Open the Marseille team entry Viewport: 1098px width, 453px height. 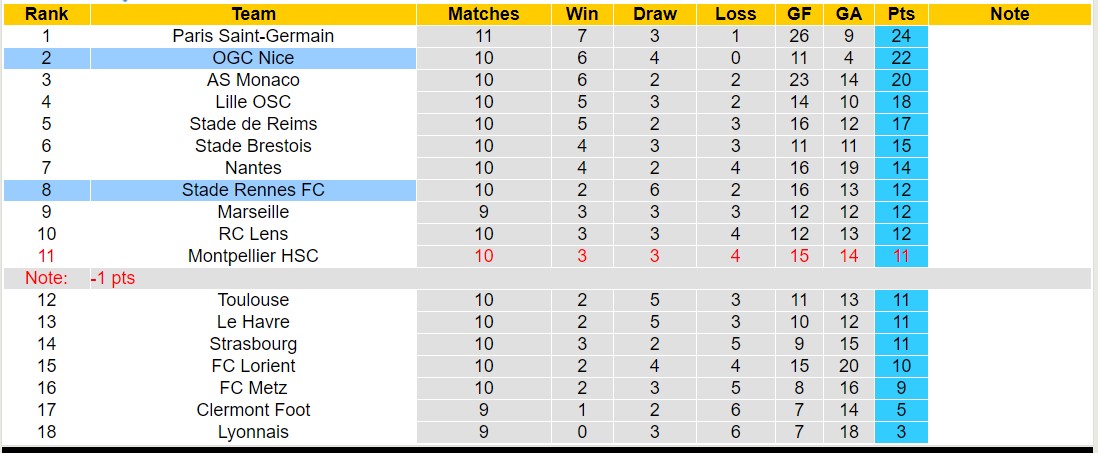253,212
